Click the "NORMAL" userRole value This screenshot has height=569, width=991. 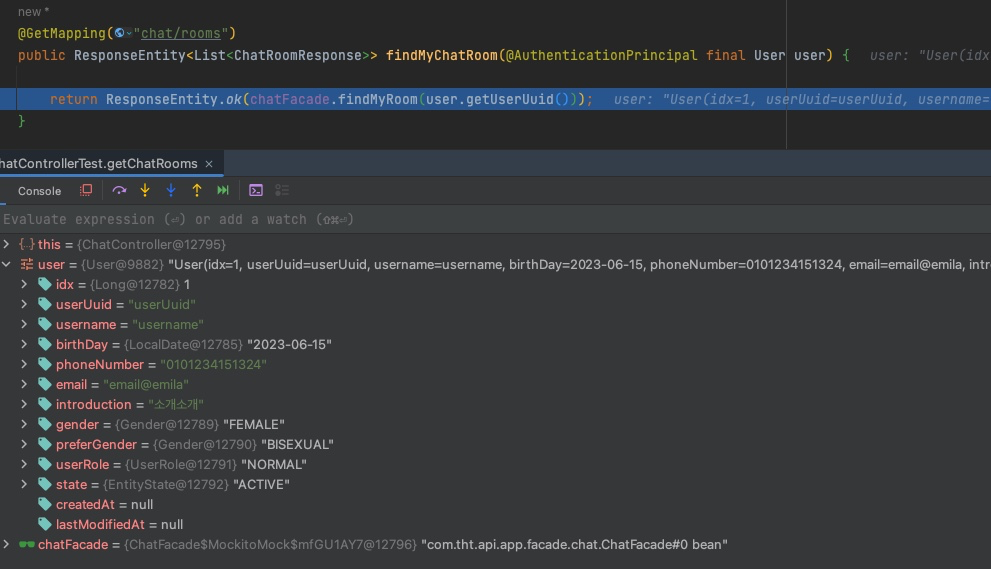click(274, 465)
